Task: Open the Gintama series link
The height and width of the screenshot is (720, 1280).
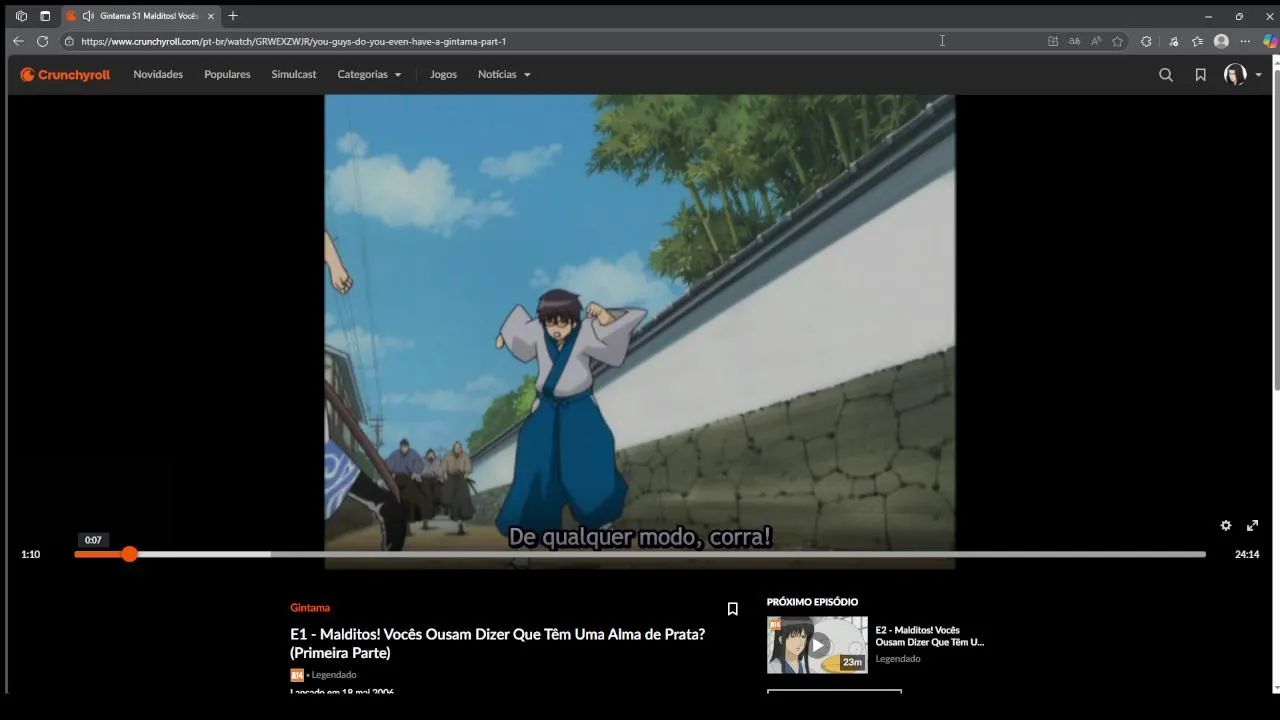Action: [x=310, y=607]
